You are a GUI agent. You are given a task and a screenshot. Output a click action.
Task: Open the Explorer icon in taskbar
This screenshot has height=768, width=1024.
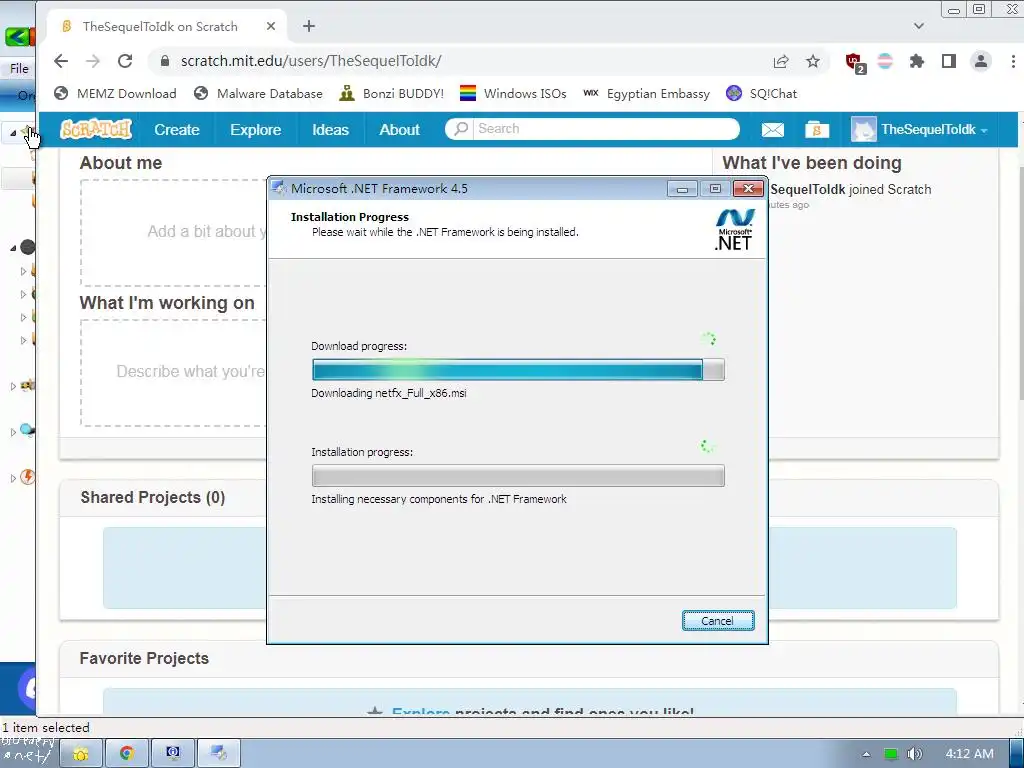click(x=81, y=754)
